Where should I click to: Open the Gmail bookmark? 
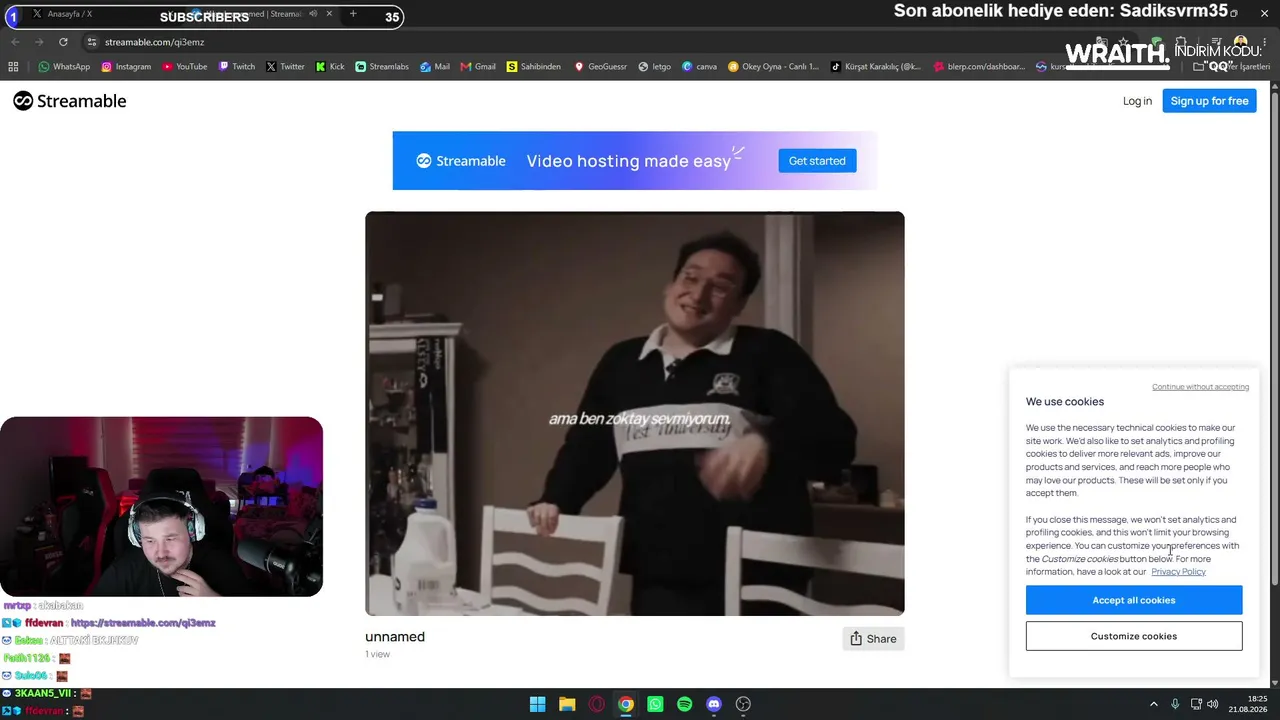click(478, 67)
